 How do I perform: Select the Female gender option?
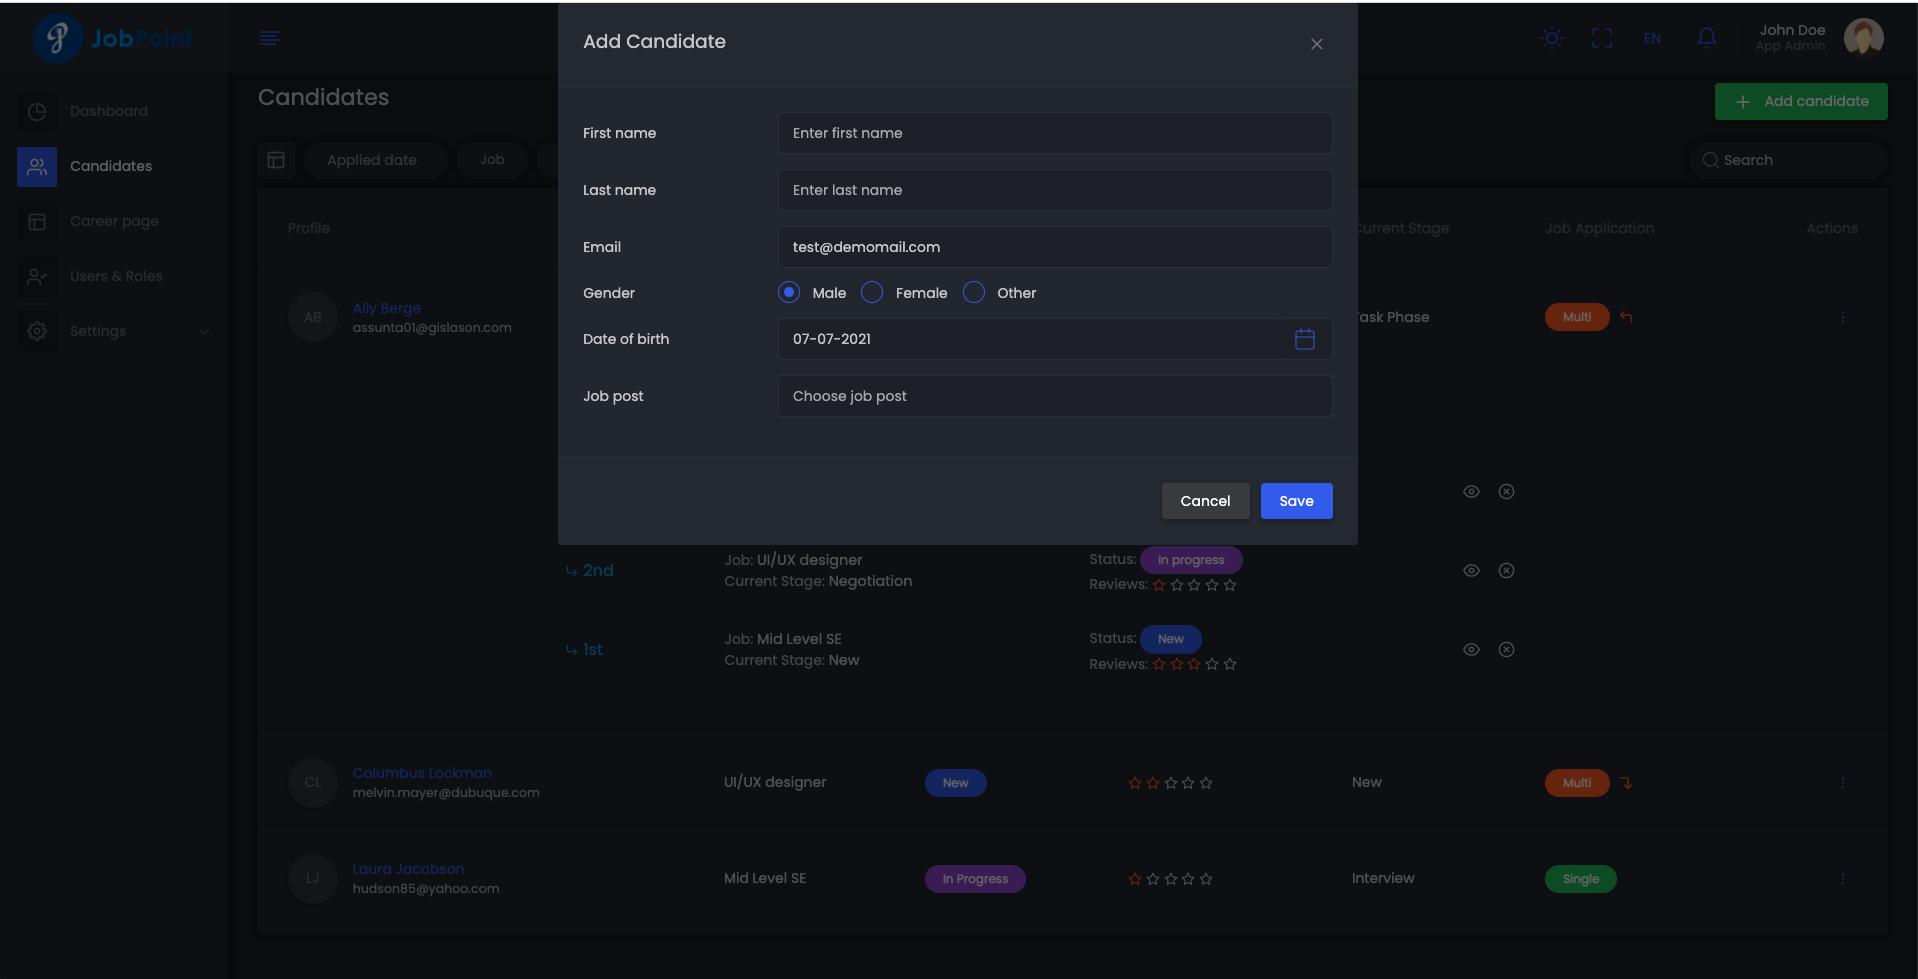click(872, 292)
